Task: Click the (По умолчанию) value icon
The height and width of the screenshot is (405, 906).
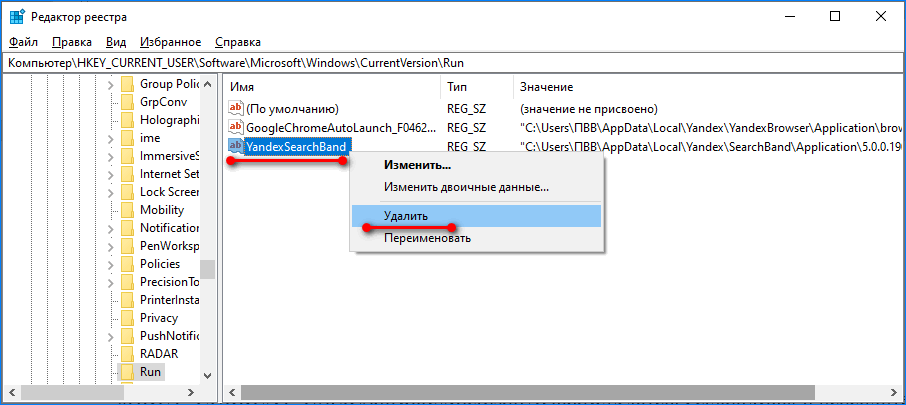Action: pyautogui.click(x=236, y=108)
